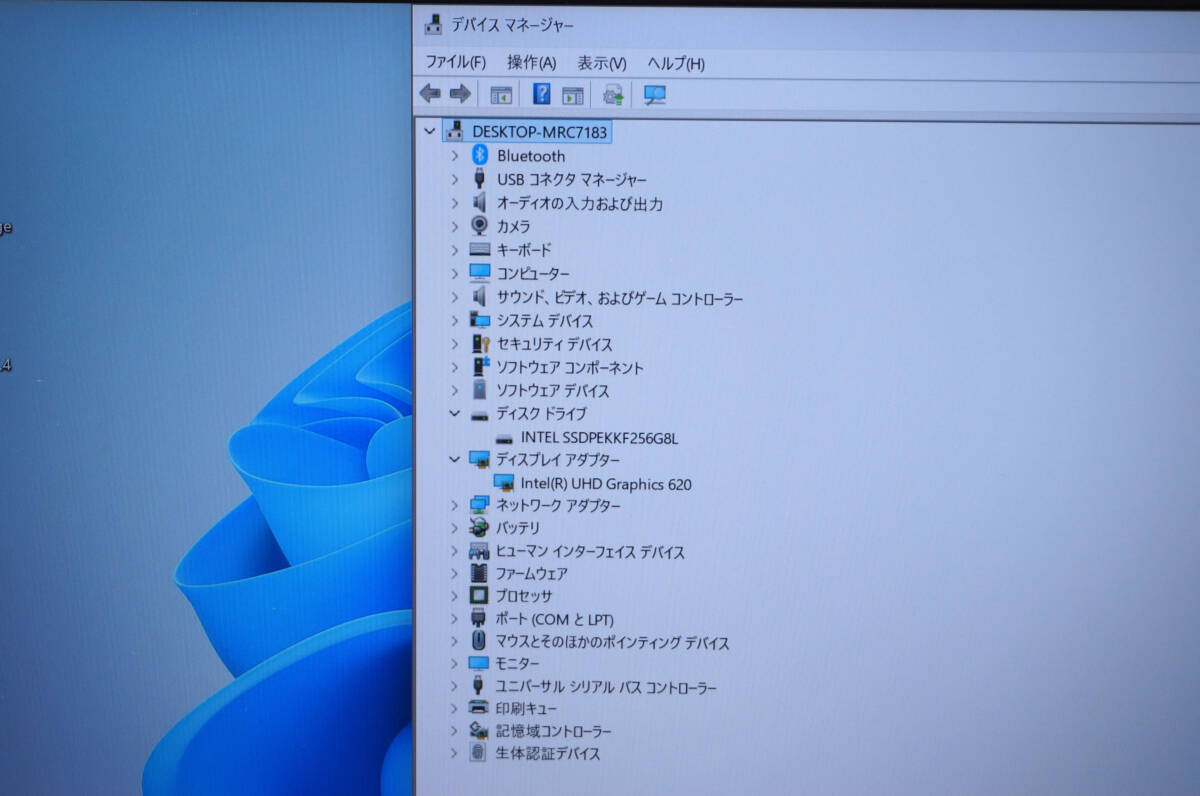Viewport: 1200px width, 796px height.
Task: Expand the システム デバイス node
Action: (454, 320)
